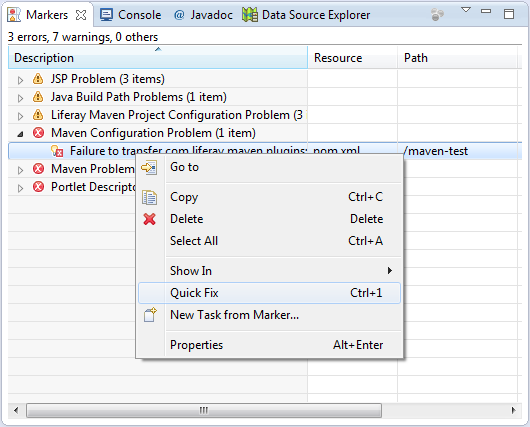
Task: Click the horizontal scrollbar left arrow
Action: [16, 410]
